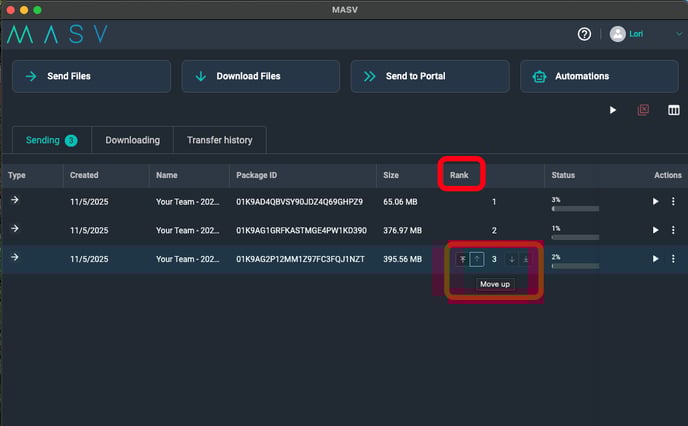The height and width of the screenshot is (426, 688).
Task: Click the Your Team name of the 376.97 MB row
Action: pyautogui.click(x=187, y=230)
